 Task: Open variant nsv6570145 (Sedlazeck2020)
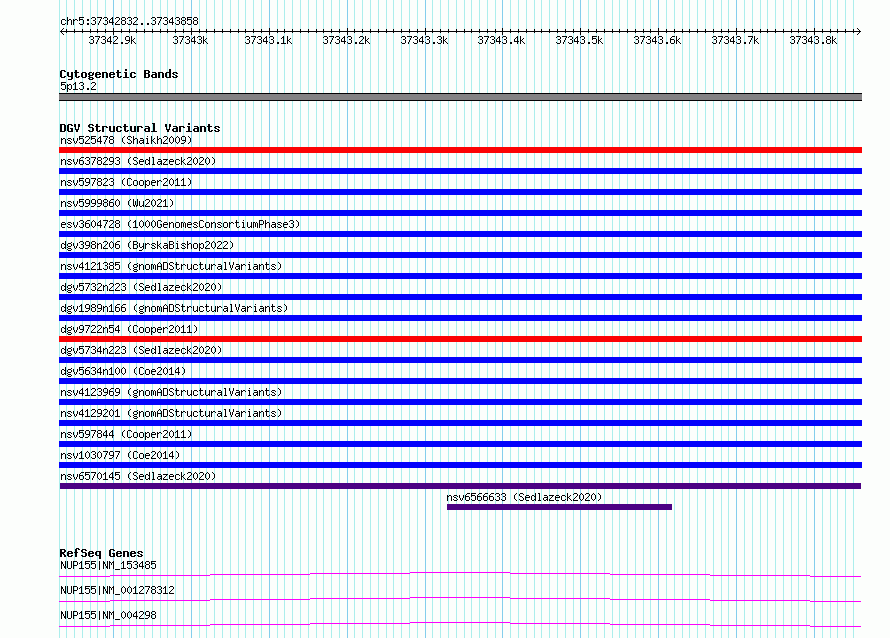(x=138, y=476)
